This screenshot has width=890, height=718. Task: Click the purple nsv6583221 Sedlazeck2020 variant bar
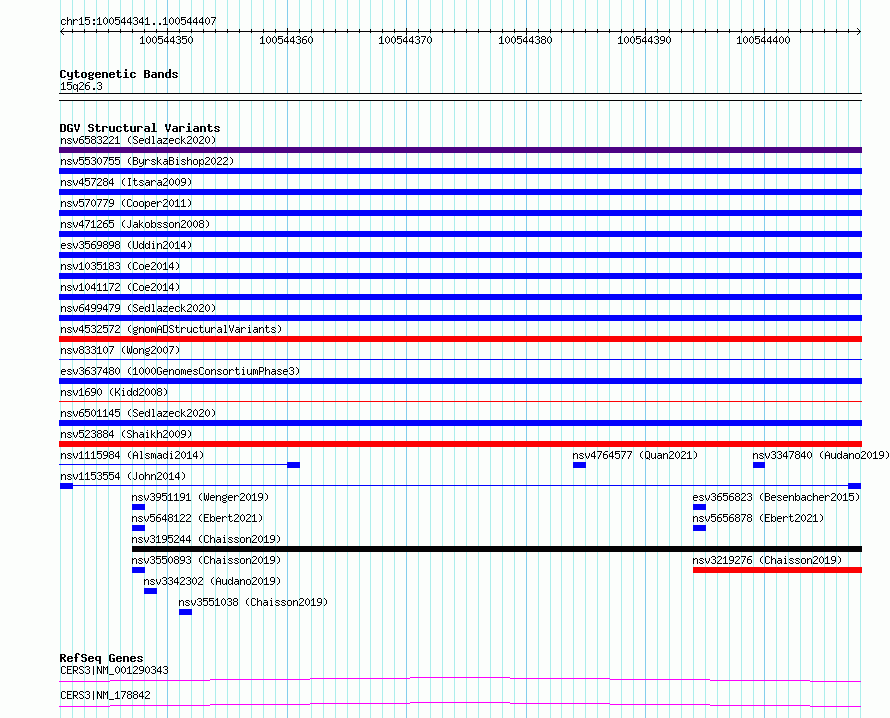tap(460, 150)
